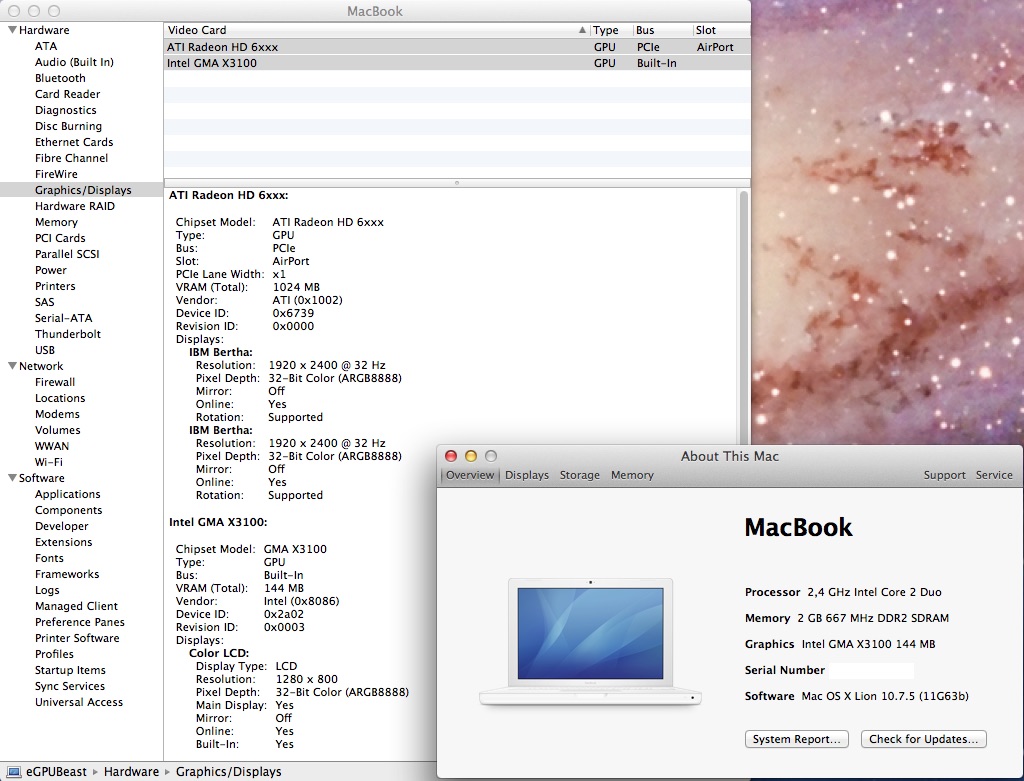Select Printer Software entry
Viewport: 1024px width, 781px height.
click(77, 638)
